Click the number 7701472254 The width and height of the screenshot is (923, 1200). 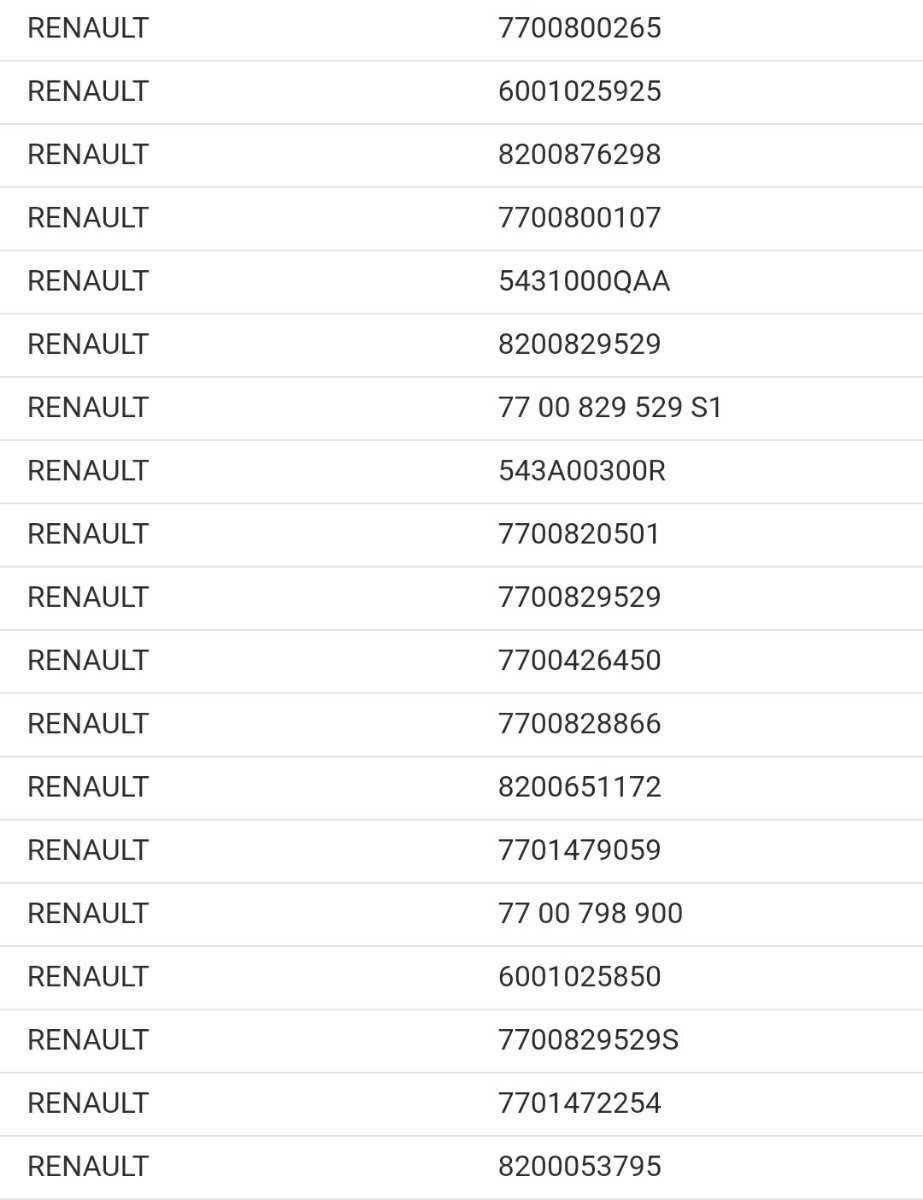(x=579, y=1103)
